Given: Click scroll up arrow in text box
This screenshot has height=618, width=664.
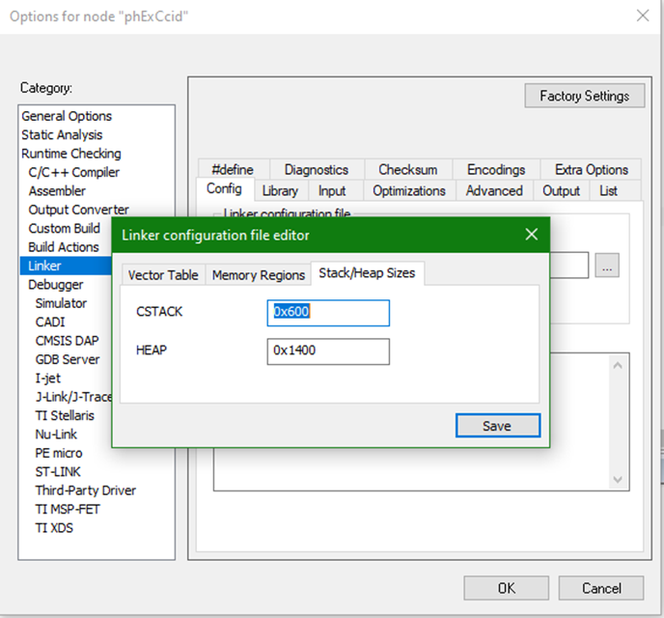Looking at the screenshot, I should click(617, 365).
